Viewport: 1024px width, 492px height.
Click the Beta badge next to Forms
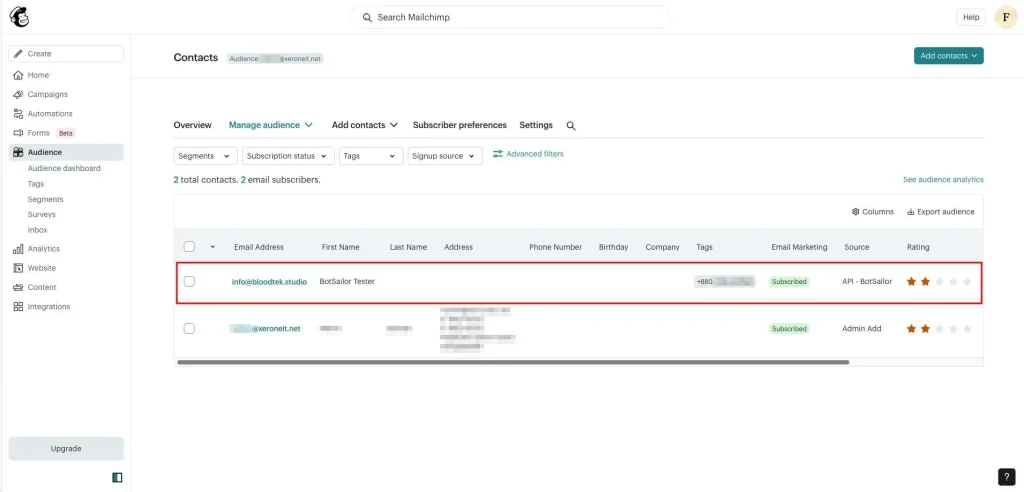point(66,133)
